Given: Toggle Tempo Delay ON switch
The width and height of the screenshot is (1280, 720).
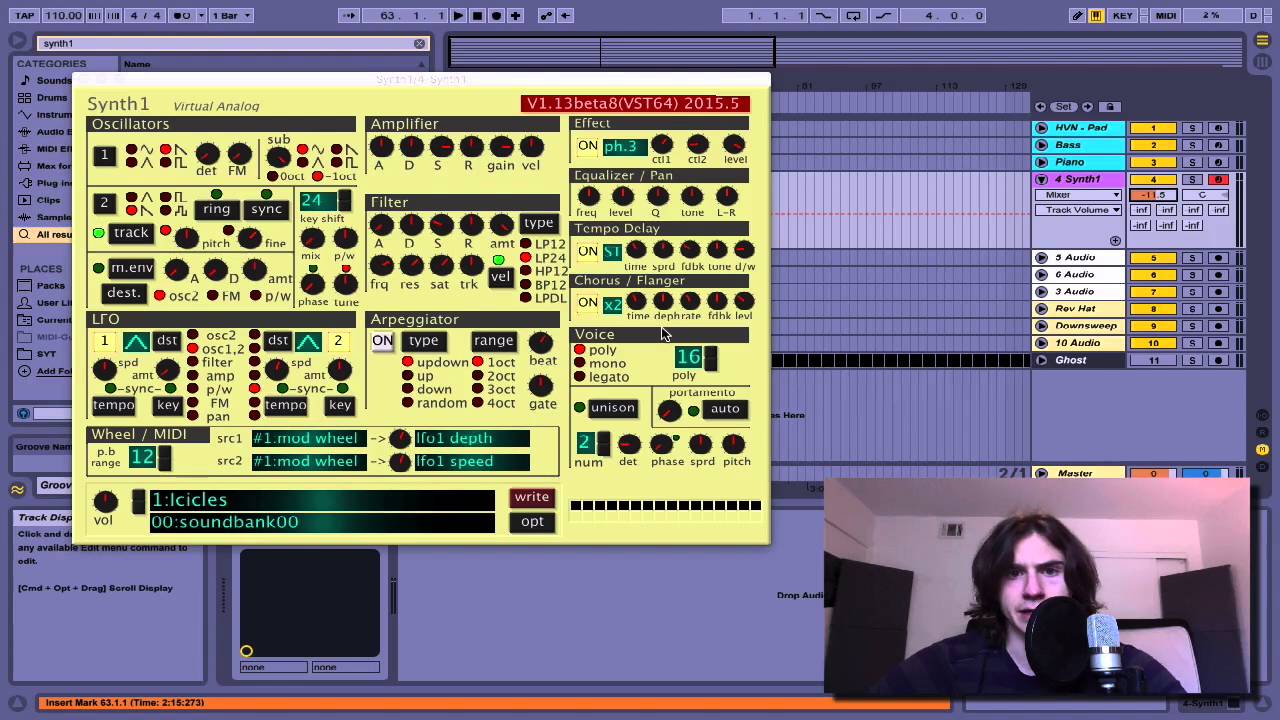Looking at the screenshot, I should (x=587, y=251).
